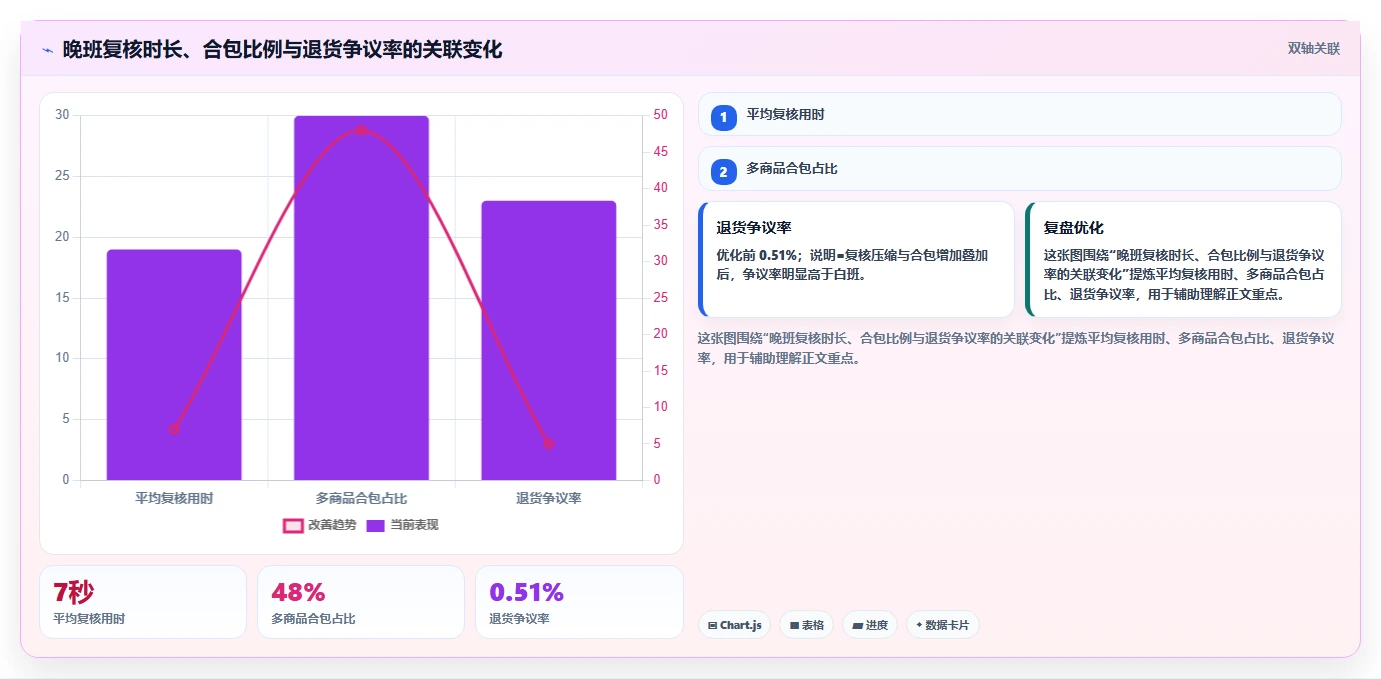Open the 退货争议率 info card
The height and width of the screenshot is (679, 1381).
point(856,259)
